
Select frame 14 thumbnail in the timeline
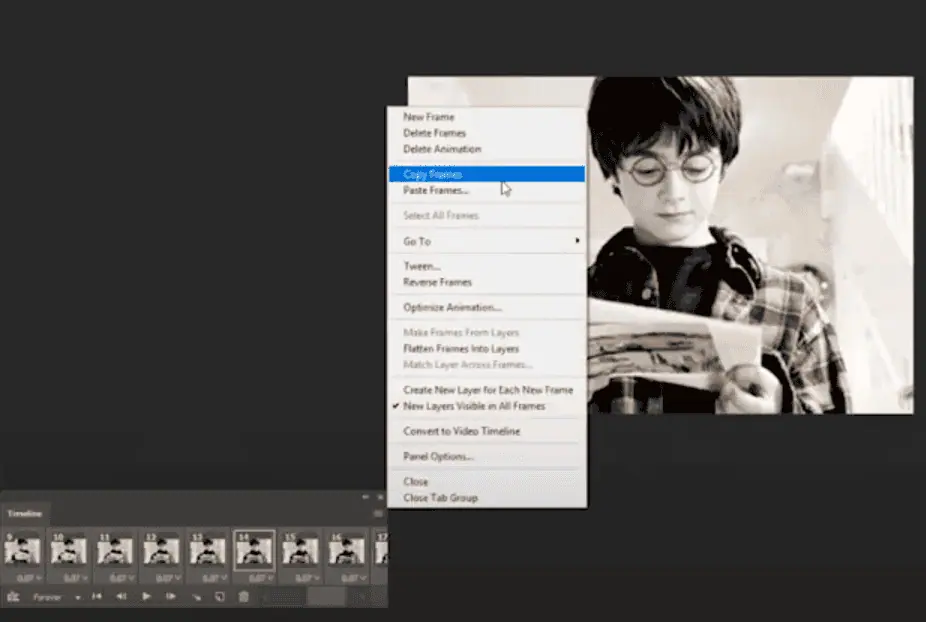pyautogui.click(x=254, y=551)
